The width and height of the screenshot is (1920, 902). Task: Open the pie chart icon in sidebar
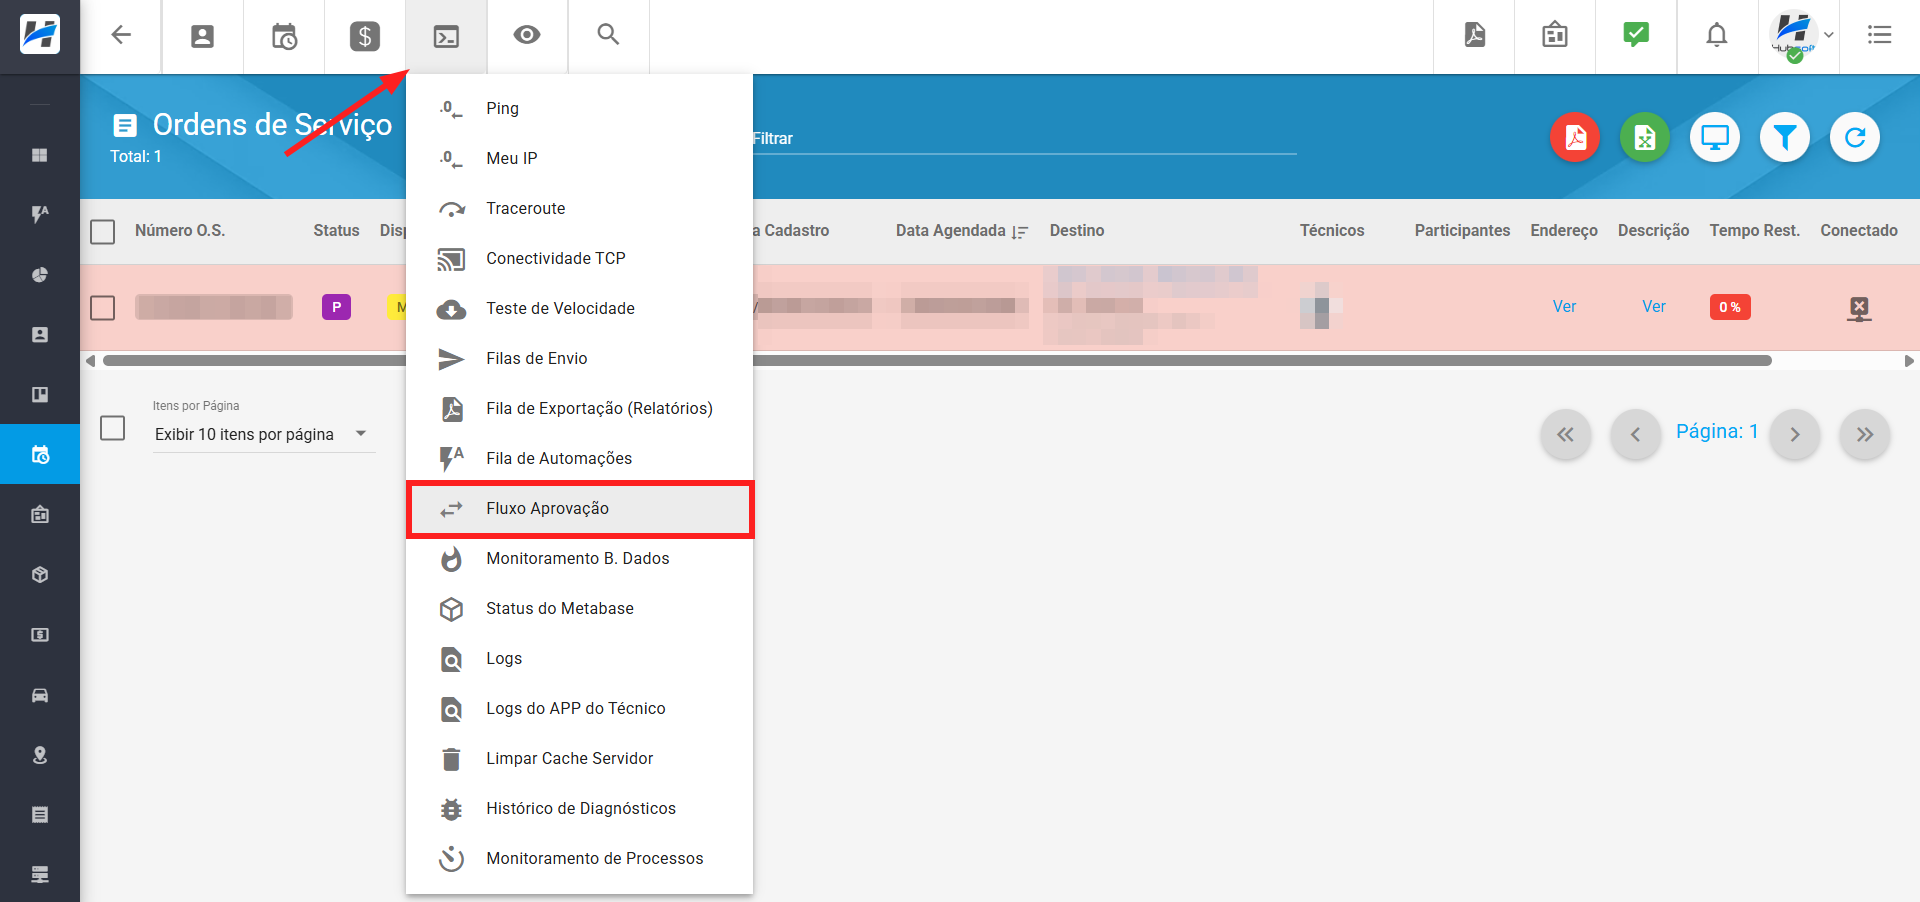pos(40,274)
